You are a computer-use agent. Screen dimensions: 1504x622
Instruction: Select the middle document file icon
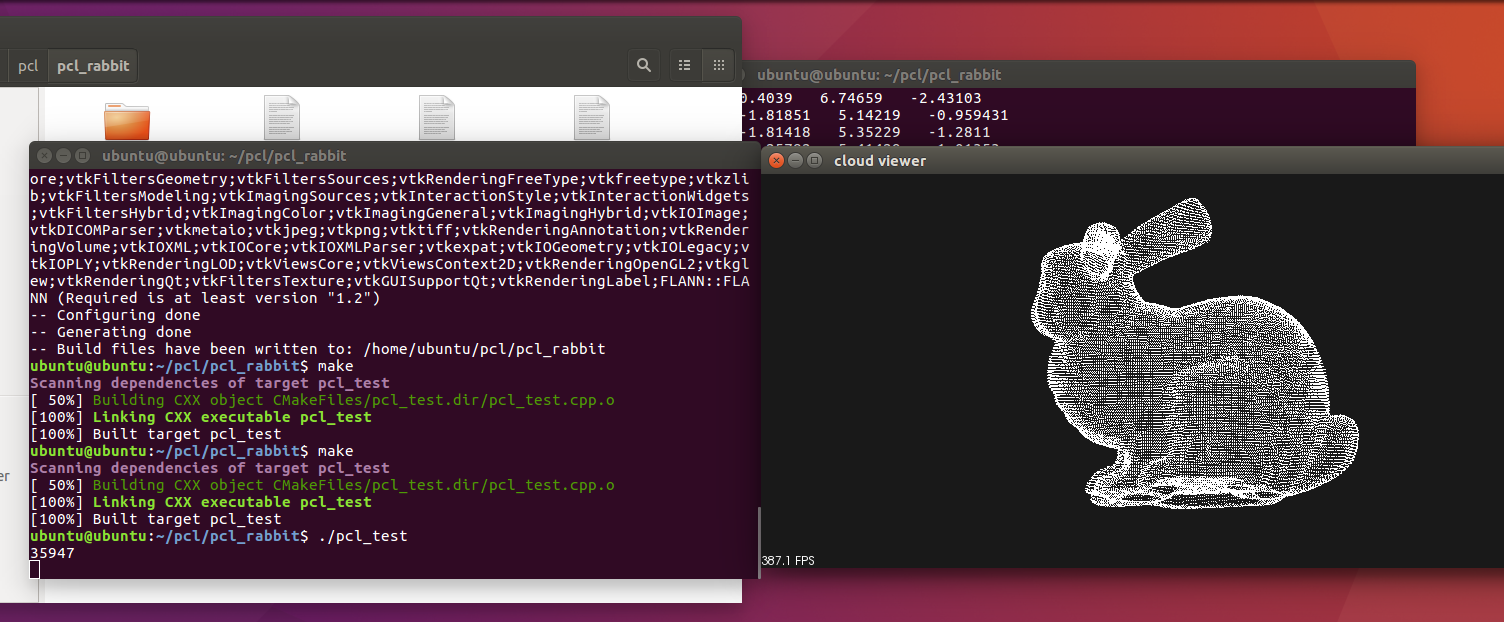tap(436, 117)
